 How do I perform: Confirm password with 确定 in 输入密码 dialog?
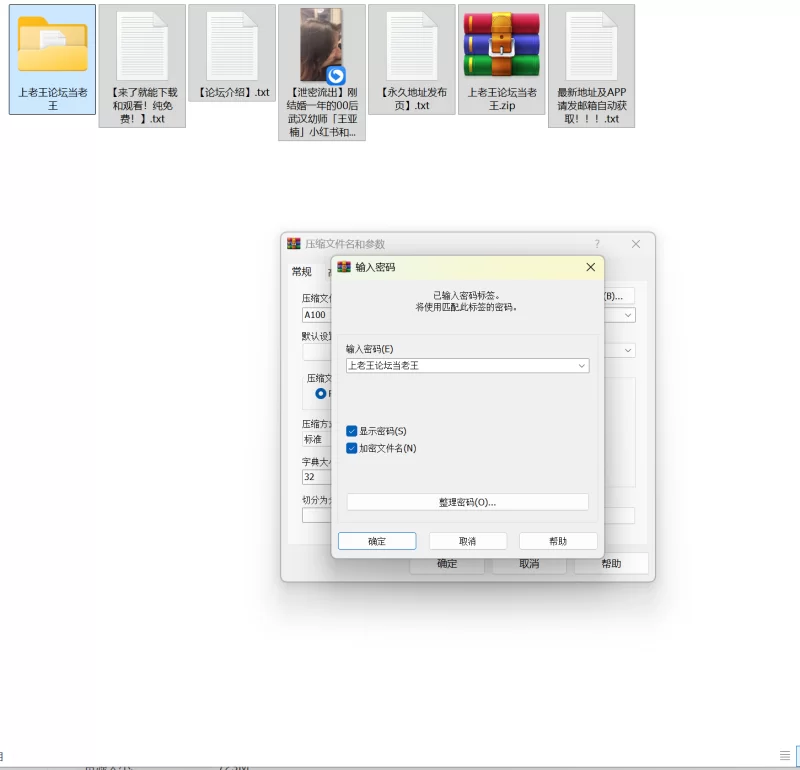[x=377, y=541]
